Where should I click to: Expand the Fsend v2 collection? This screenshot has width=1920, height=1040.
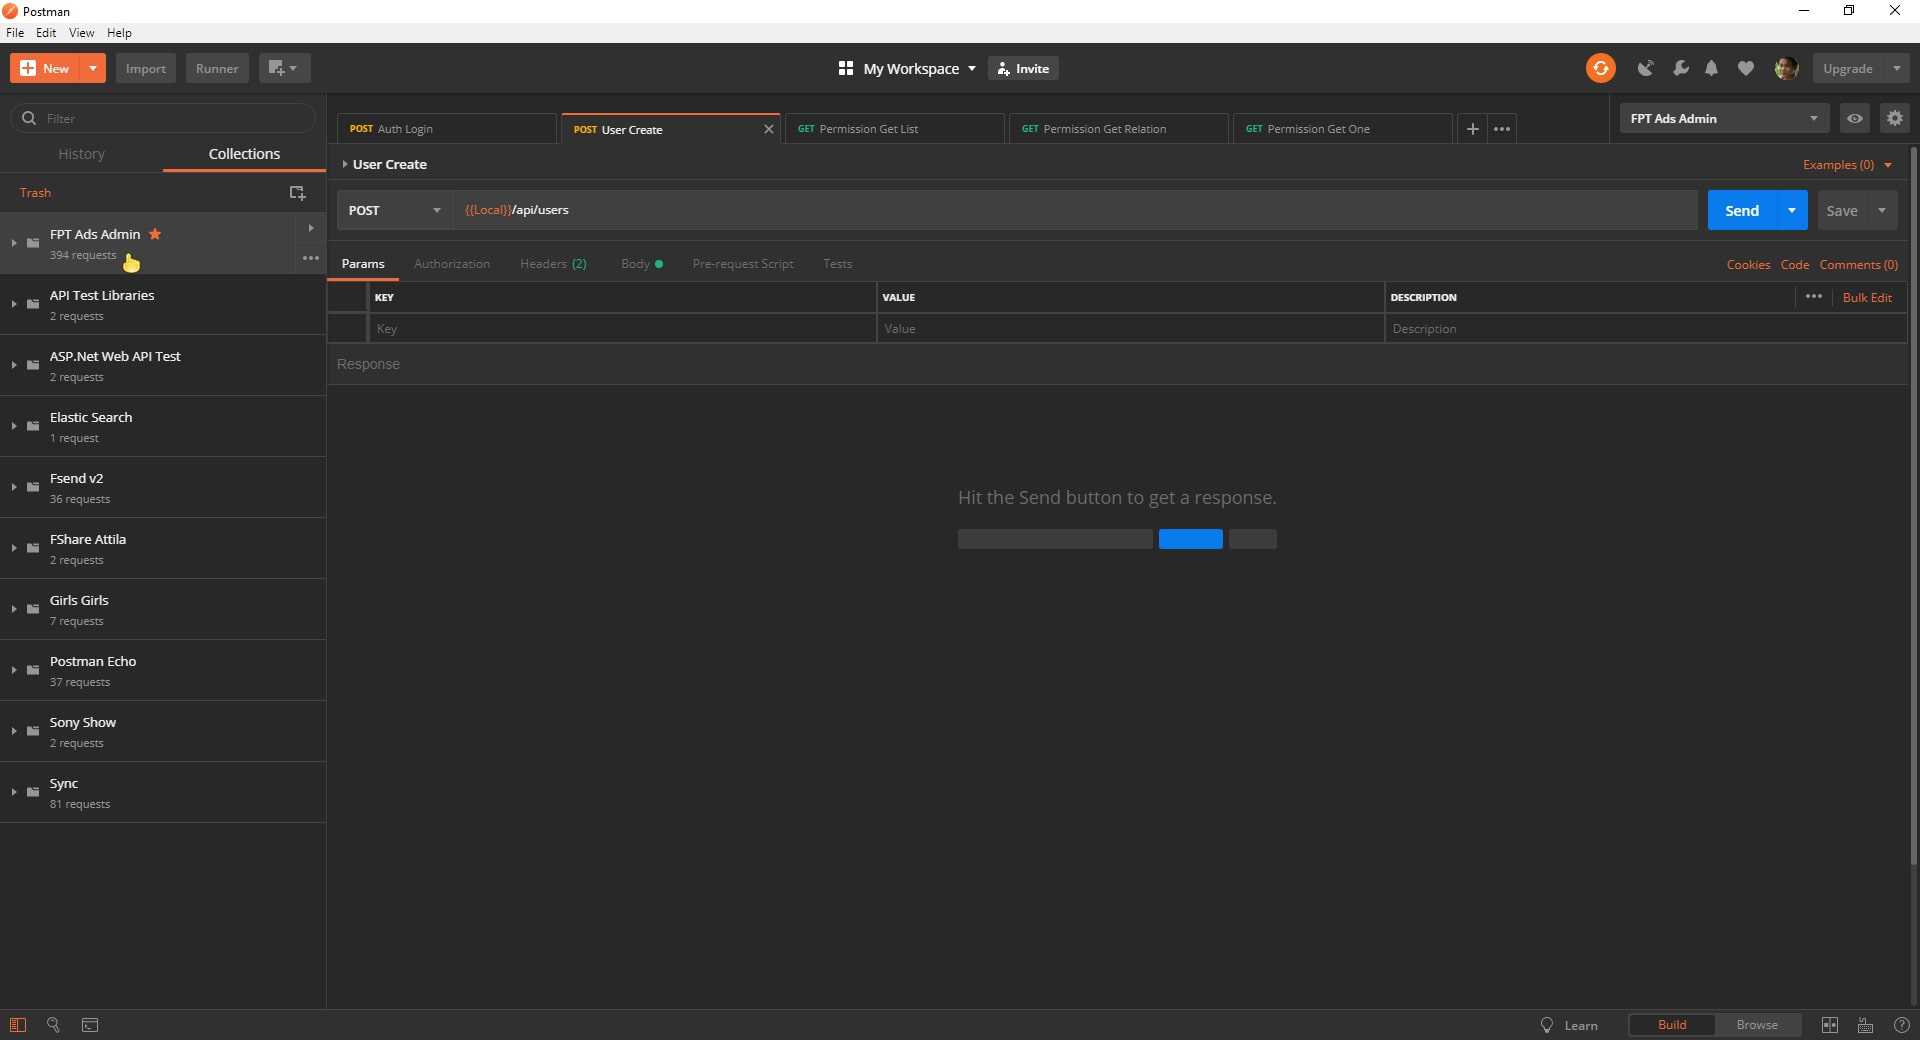14,487
